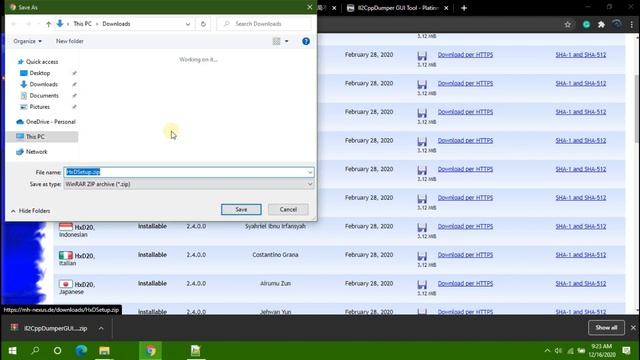Click the Indonesian flag icon

(66, 227)
